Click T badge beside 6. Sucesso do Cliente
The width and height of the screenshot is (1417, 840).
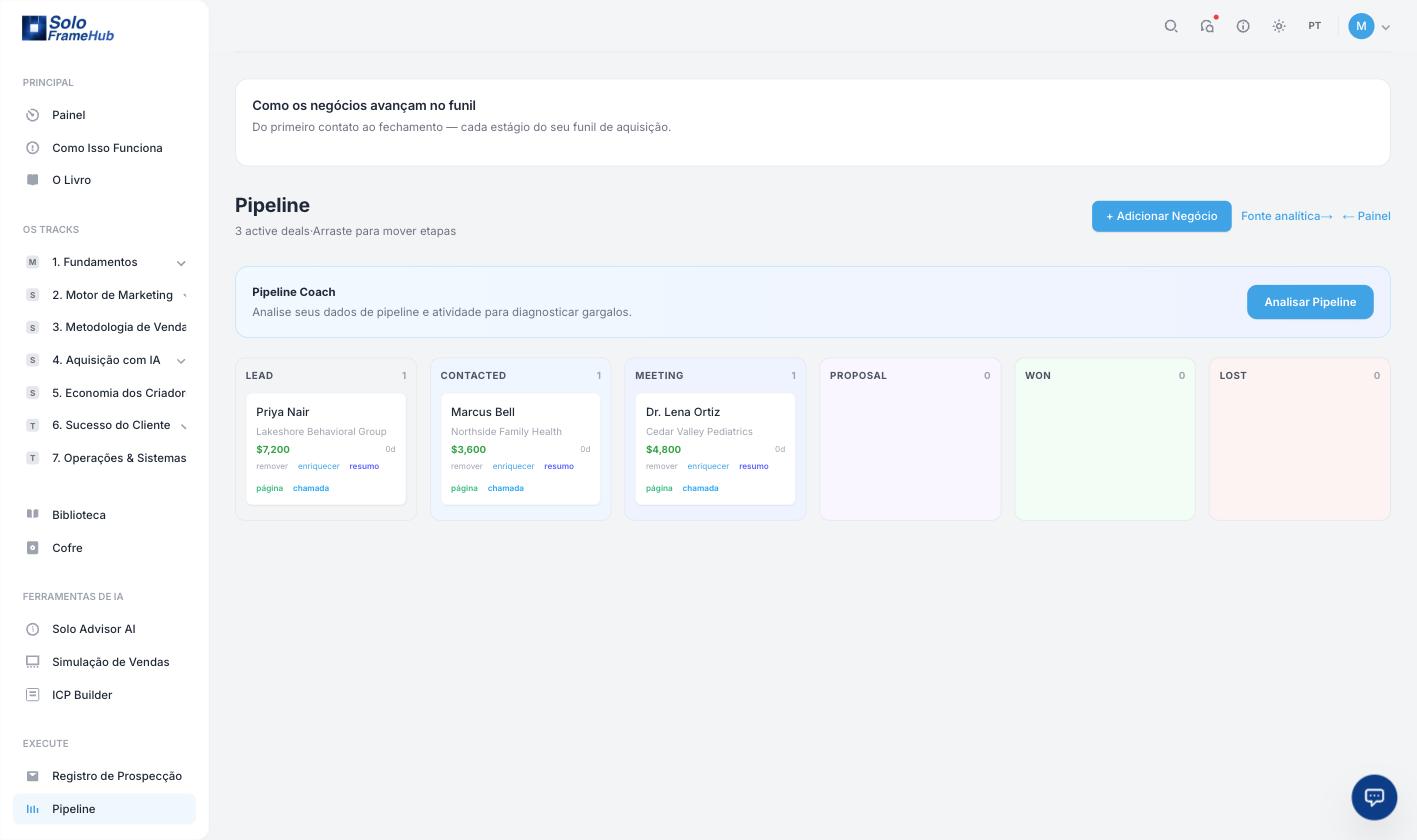32,425
